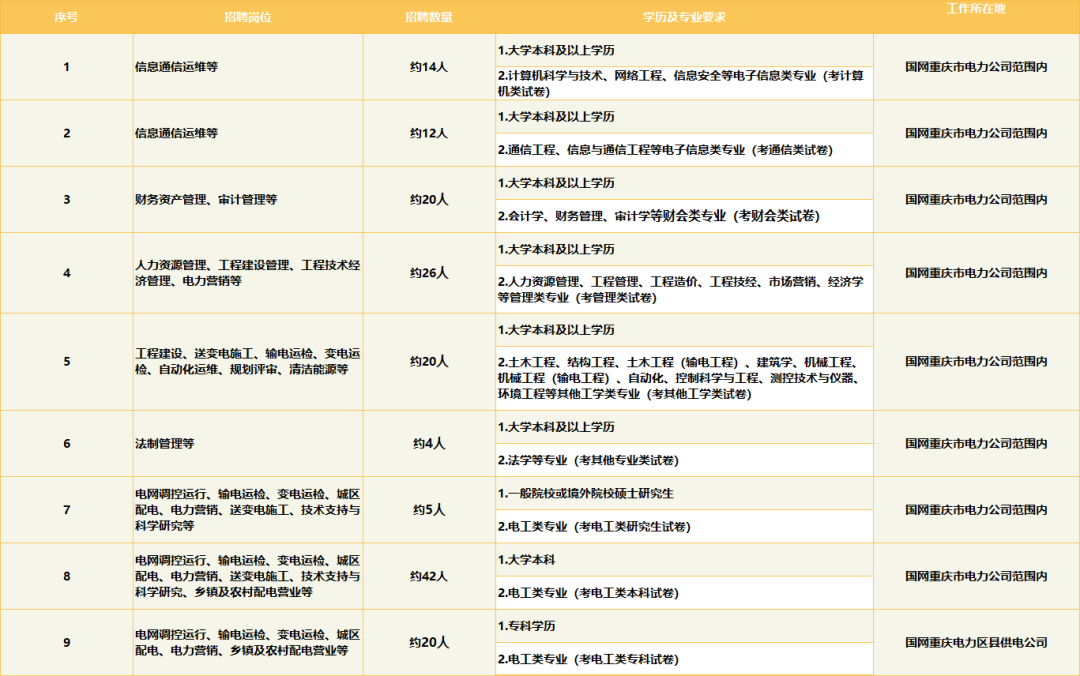1080x676 pixels.
Task: Select the 约4人 quantity cell
Action: coord(429,443)
